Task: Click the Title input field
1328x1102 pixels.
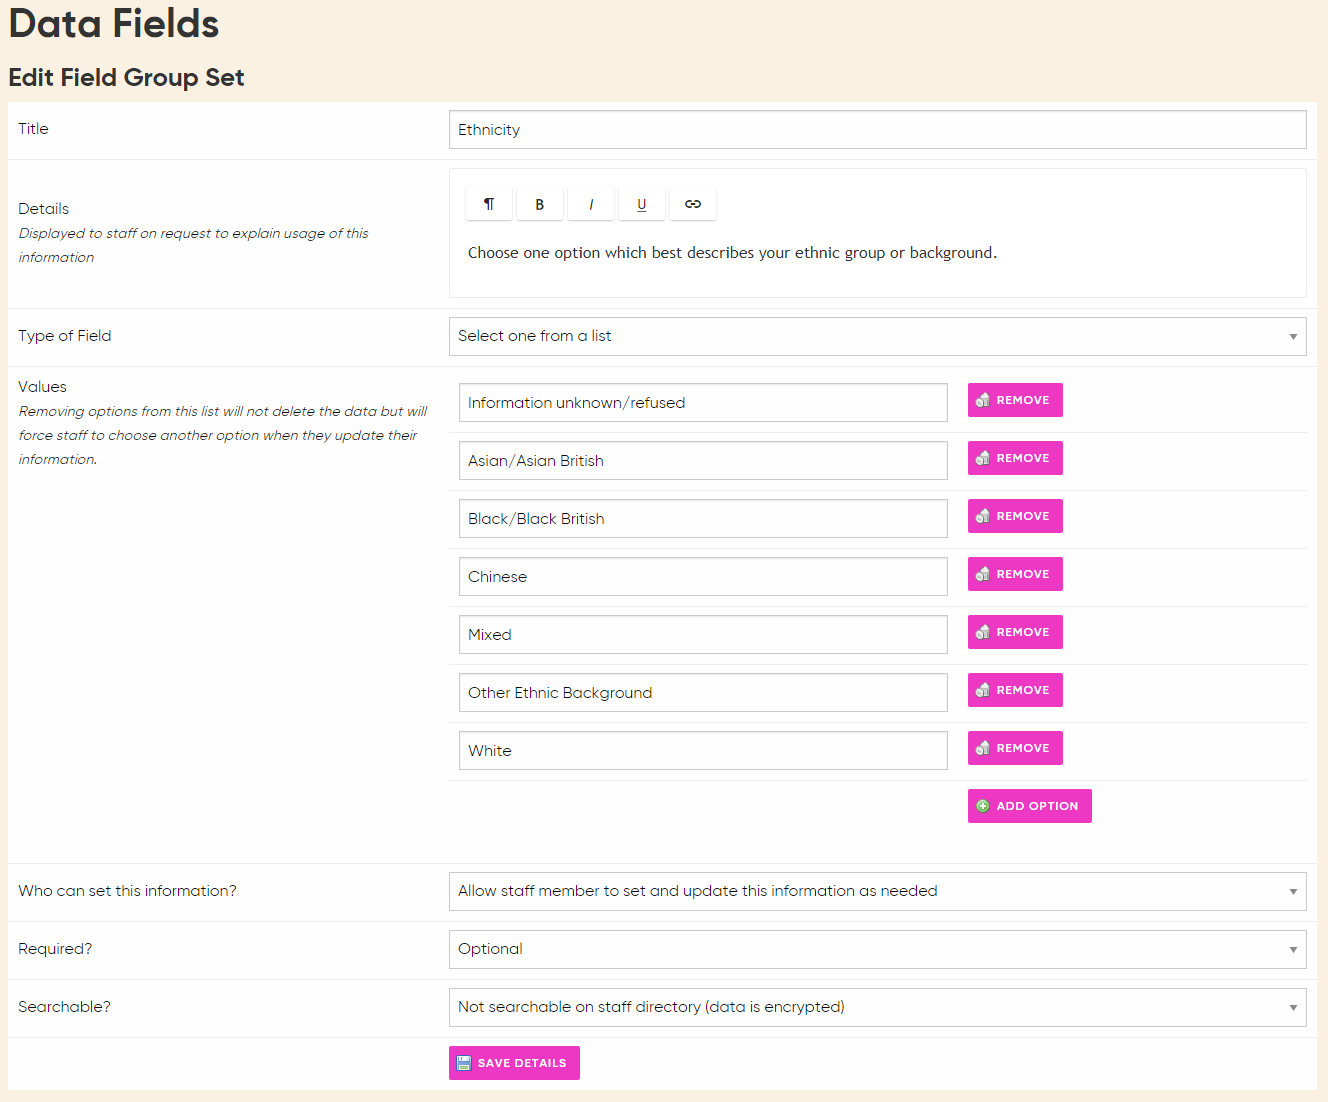Action: pyautogui.click(x=877, y=130)
